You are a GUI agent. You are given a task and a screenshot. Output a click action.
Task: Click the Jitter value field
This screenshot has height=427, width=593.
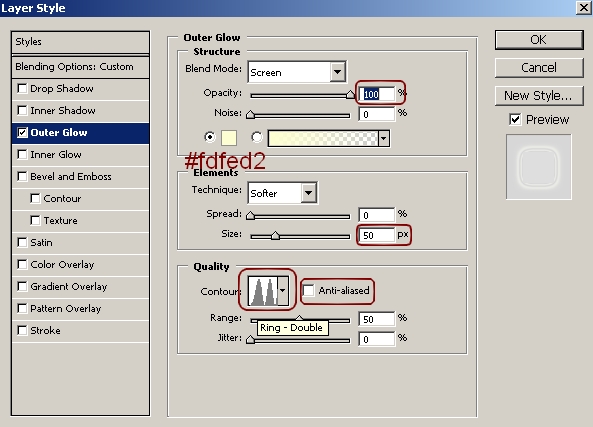[377, 339]
